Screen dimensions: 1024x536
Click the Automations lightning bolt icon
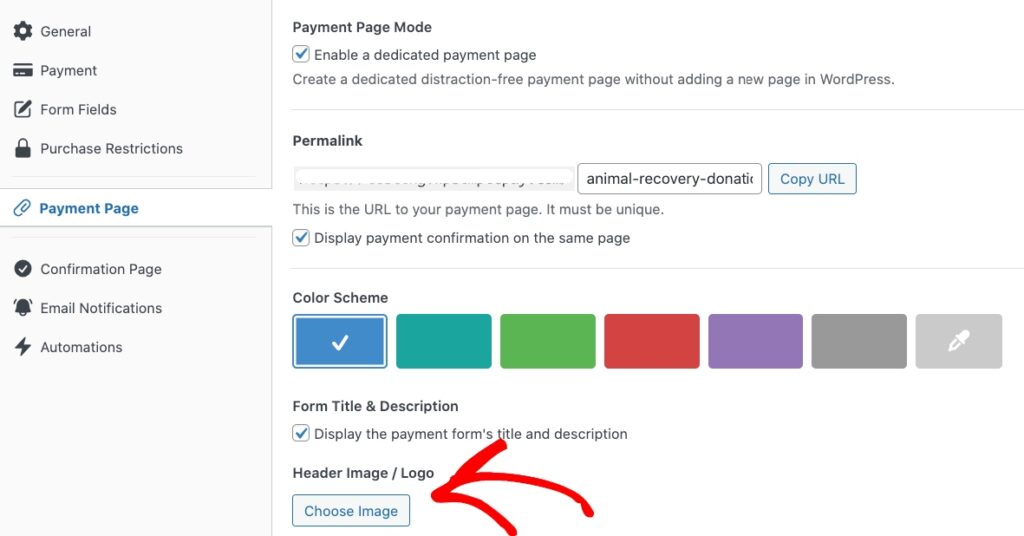(x=22, y=347)
